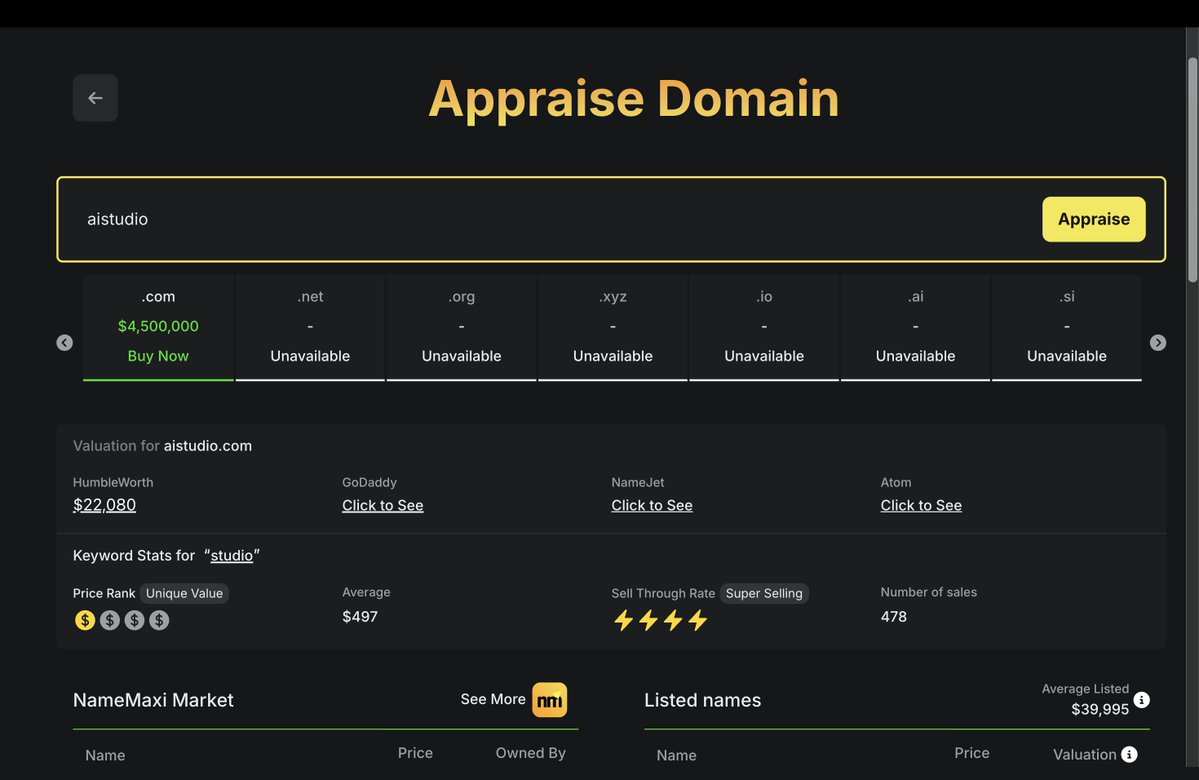Select the .ai domain tab
The height and width of the screenshot is (780, 1199).
click(x=915, y=327)
